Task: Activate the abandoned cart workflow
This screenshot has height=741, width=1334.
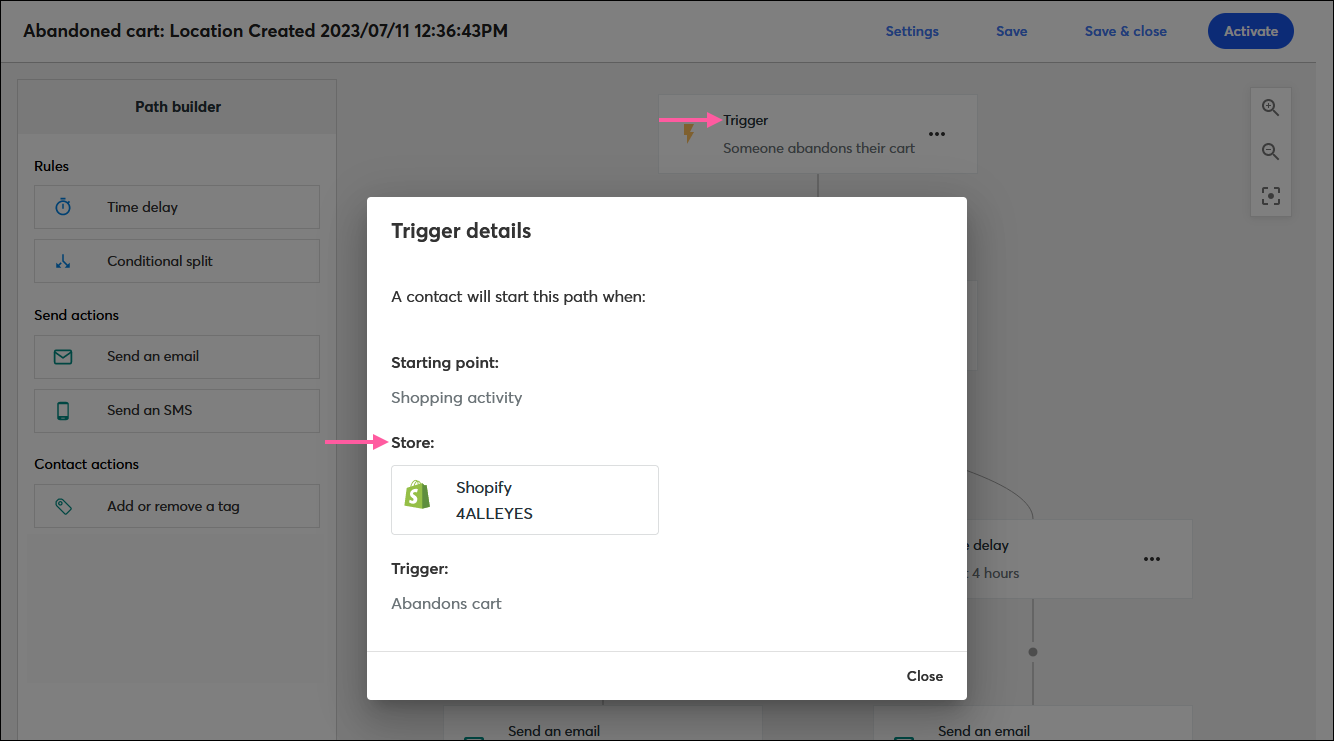Action: point(1250,31)
